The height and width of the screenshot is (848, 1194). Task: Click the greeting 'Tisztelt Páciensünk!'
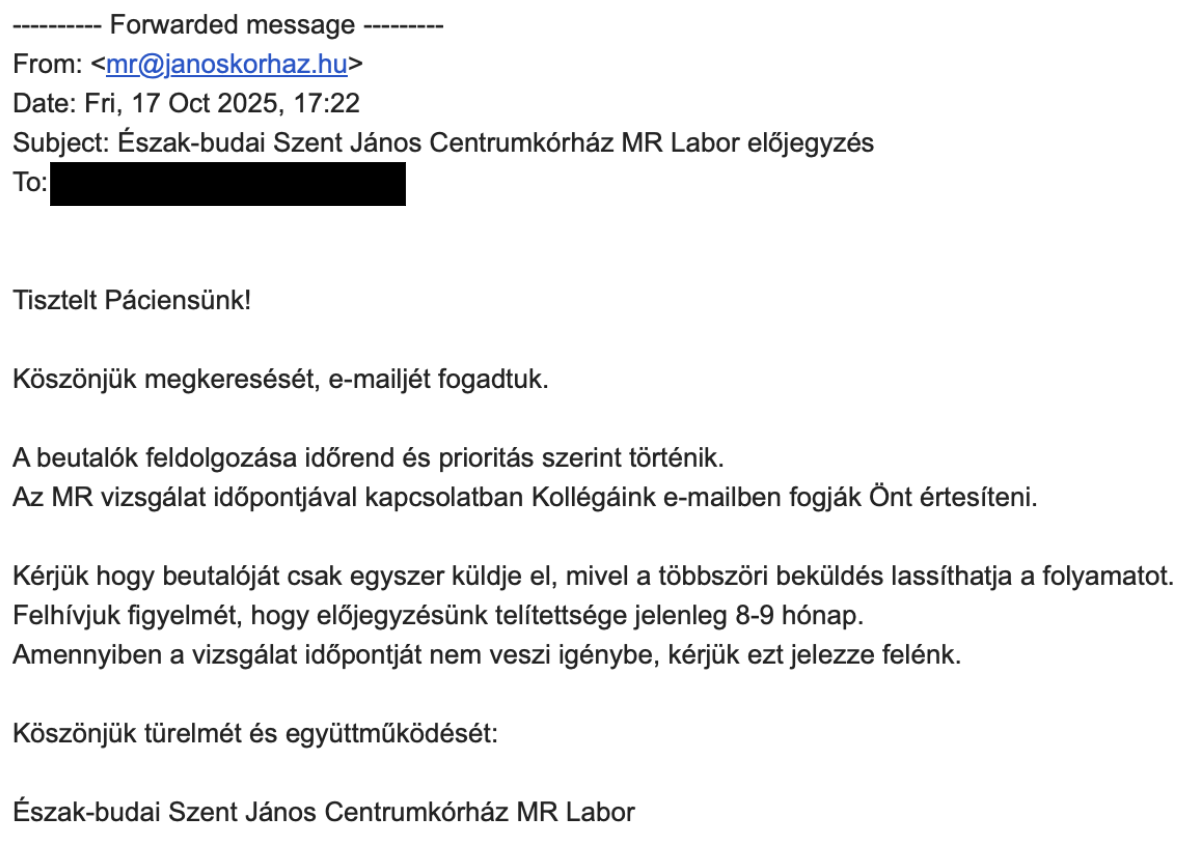(x=132, y=301)
